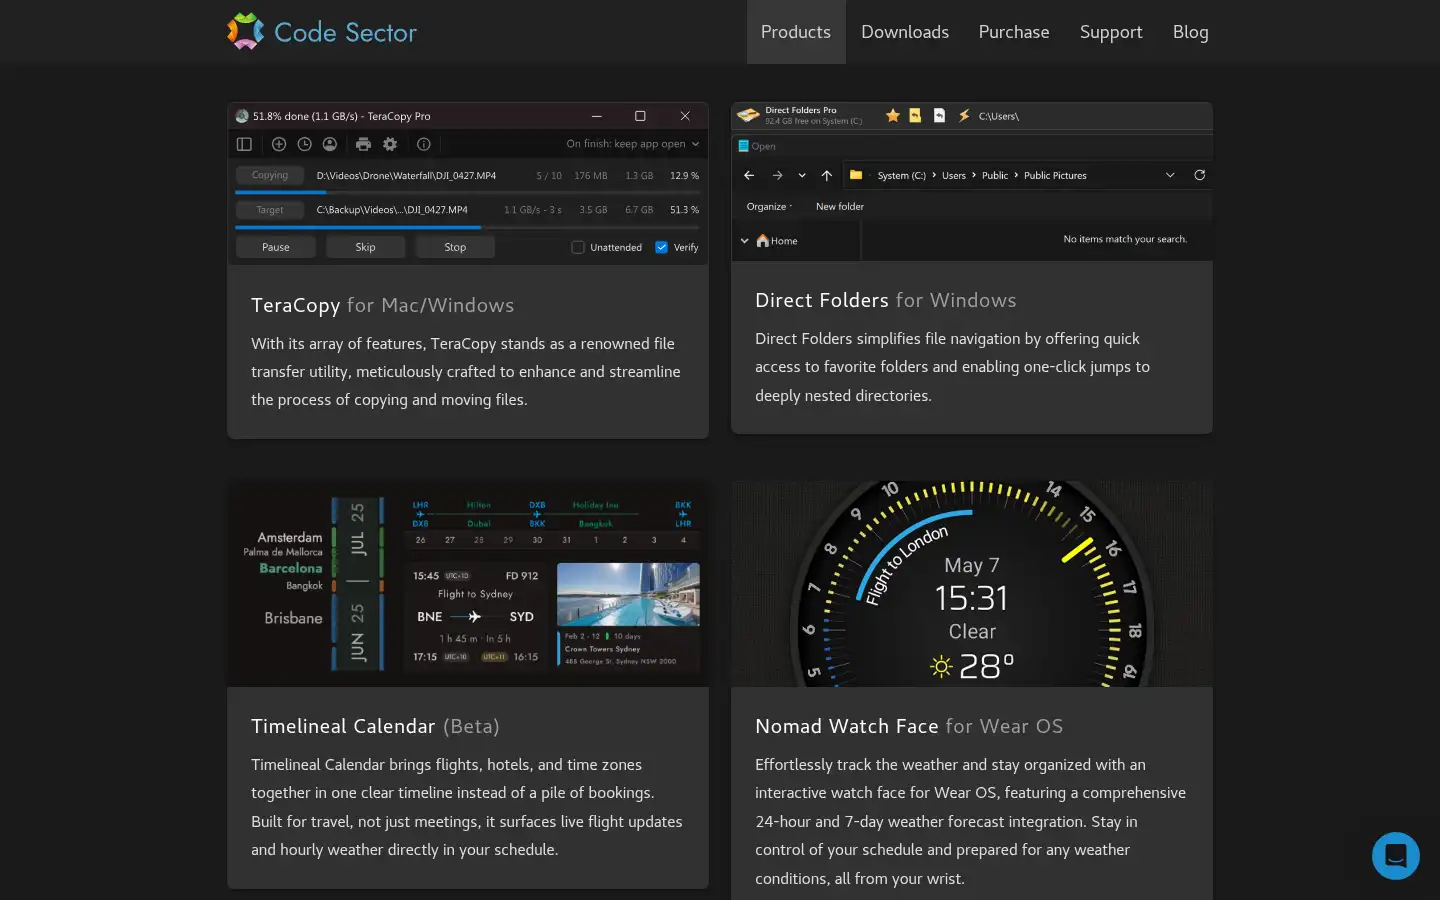The height and width of the screenshot is (900, 1440).
Task: Pause the TeraCopy transfer
Action: point(276,247)
